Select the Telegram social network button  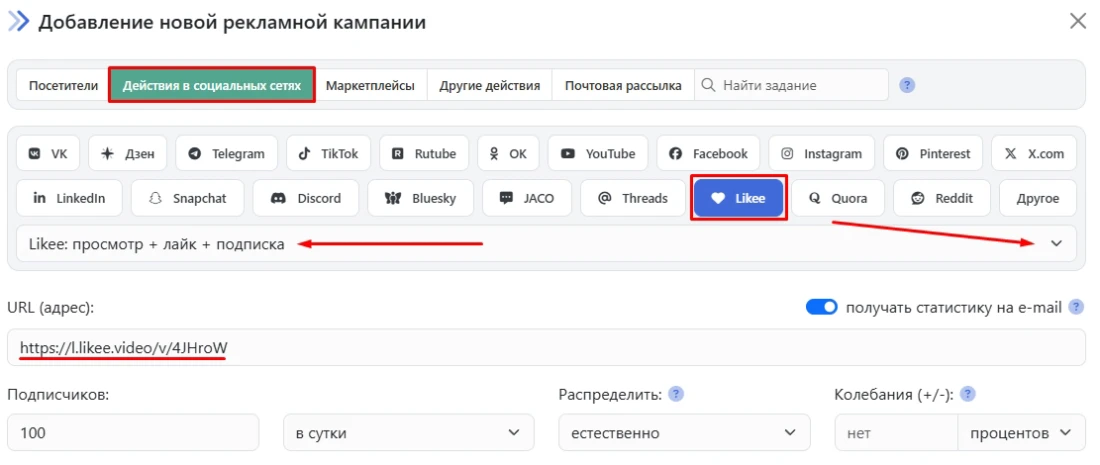226,154
